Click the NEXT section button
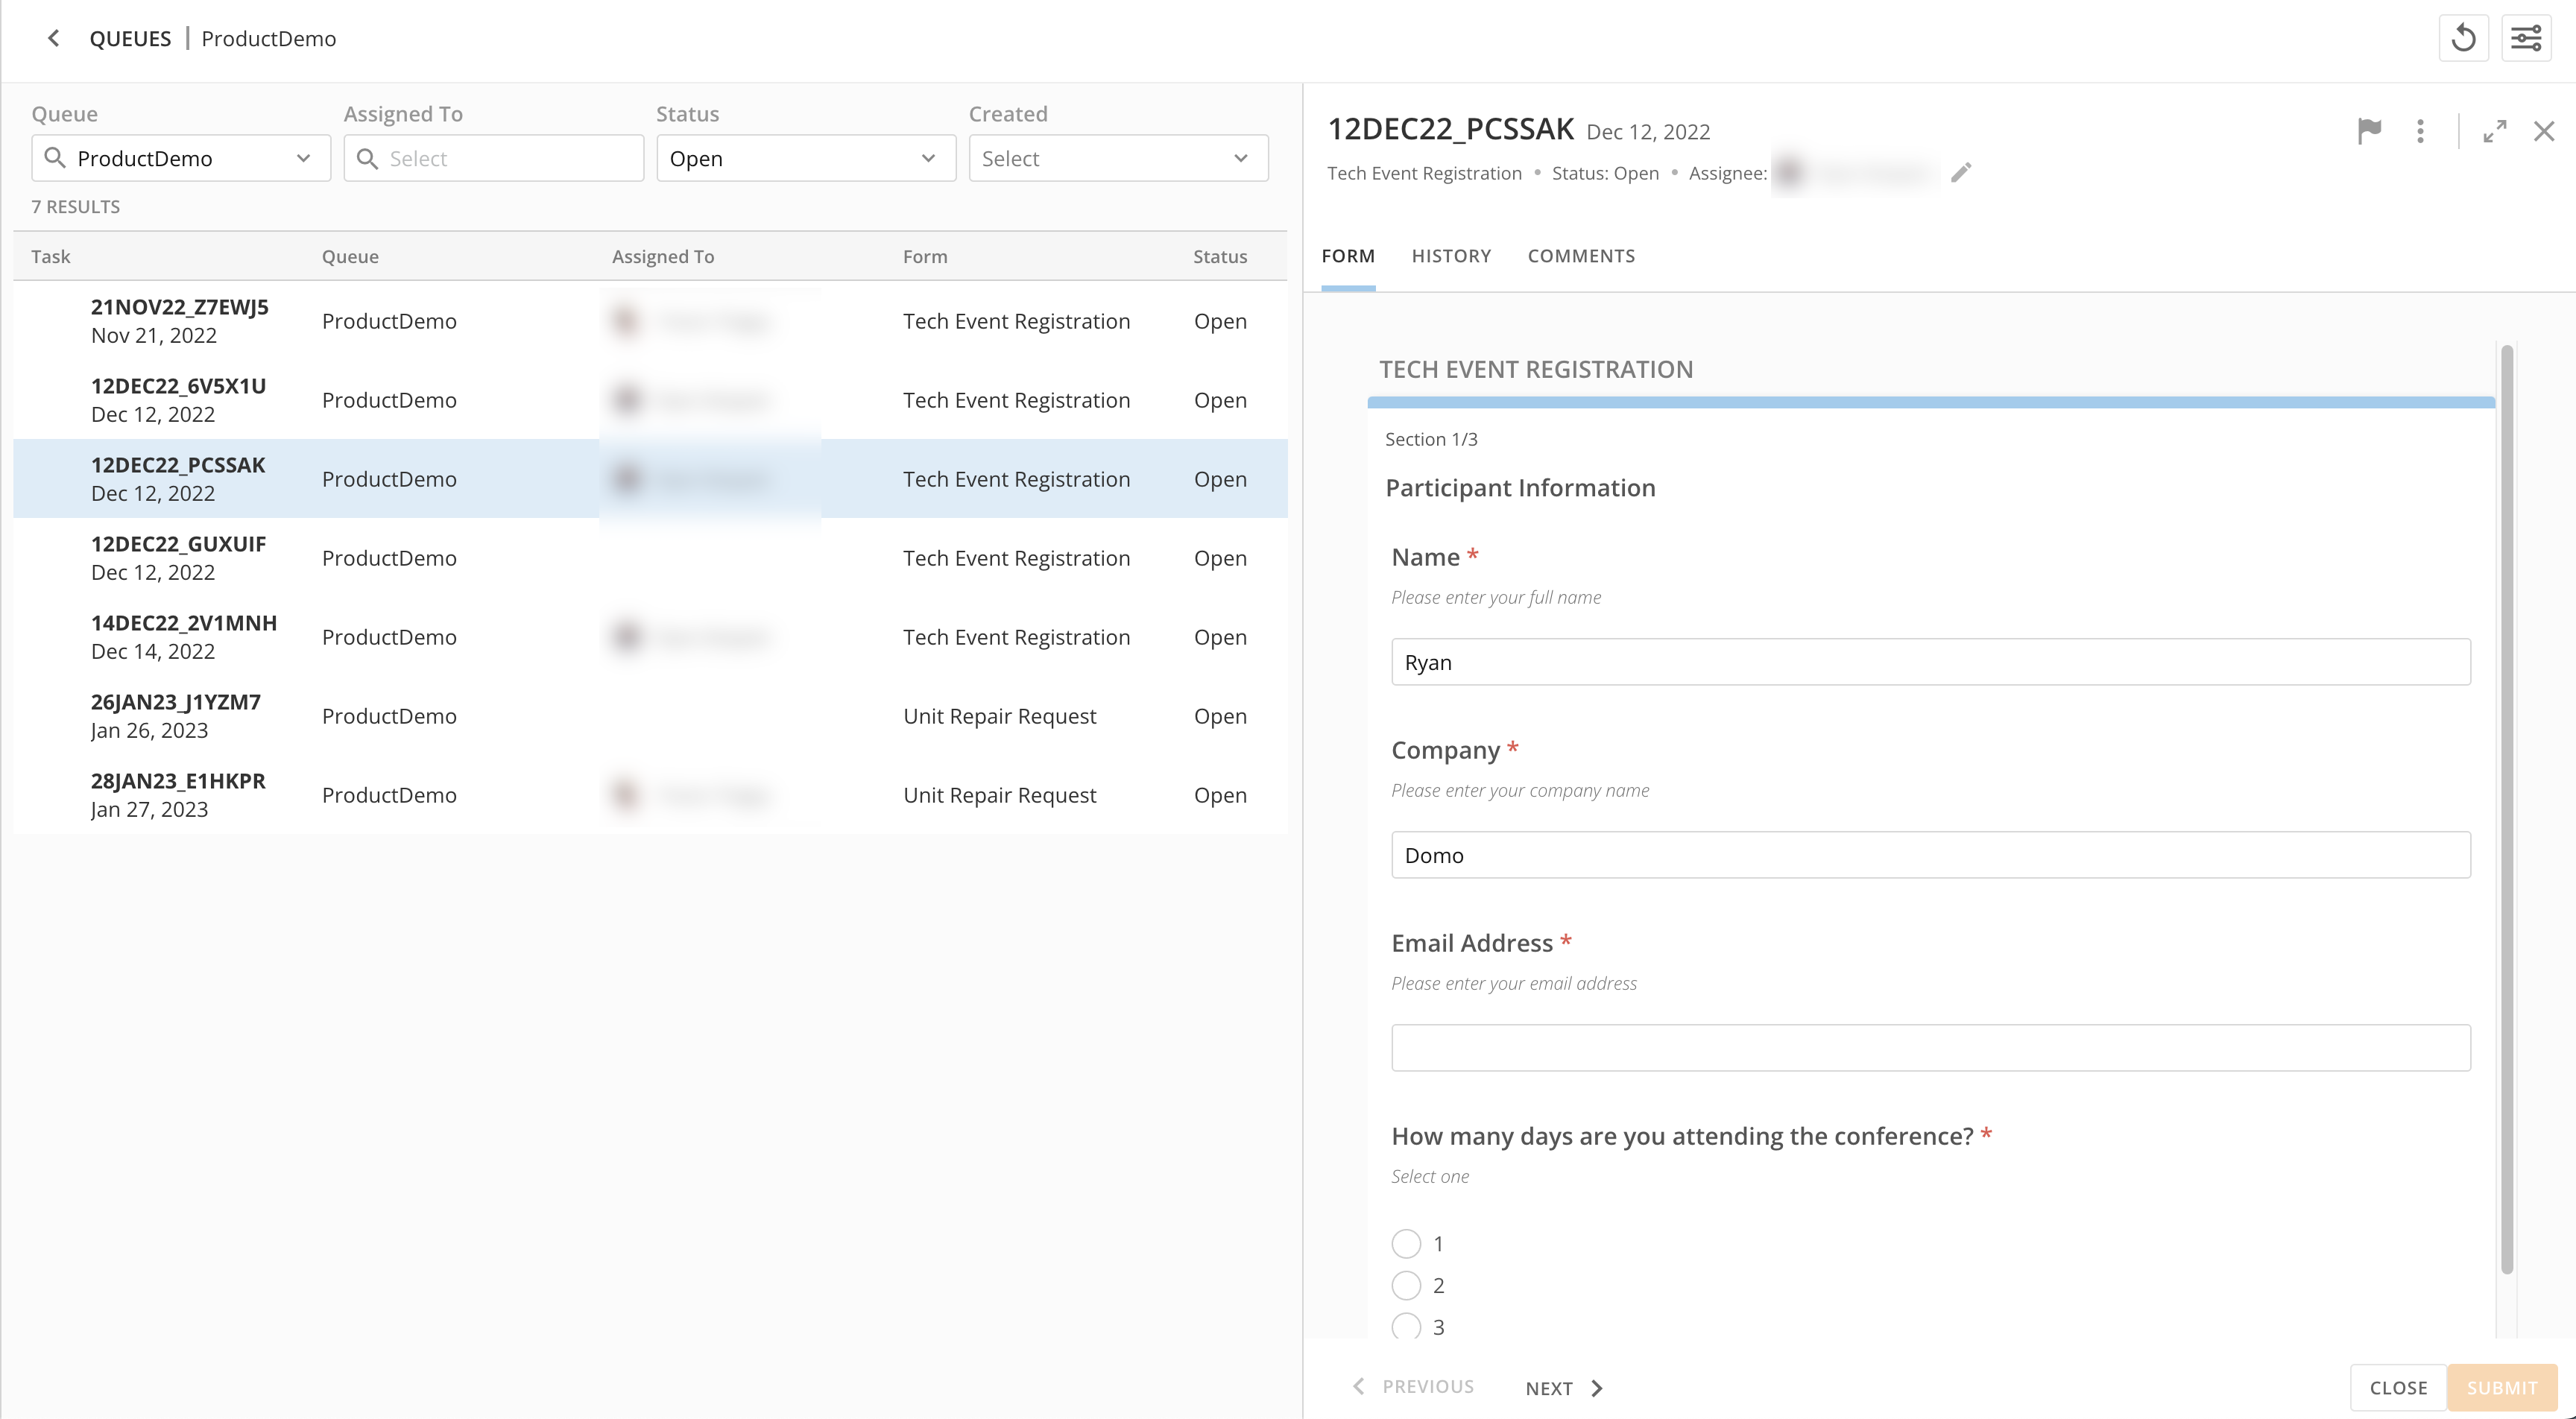This screenshot has height=1419, width=2576. [x=1564, y=1388]
